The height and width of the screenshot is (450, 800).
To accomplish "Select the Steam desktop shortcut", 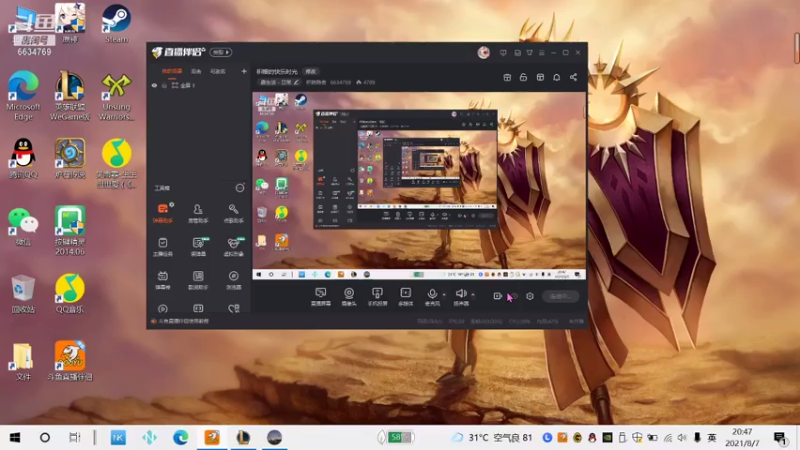I will coord(116,24).
